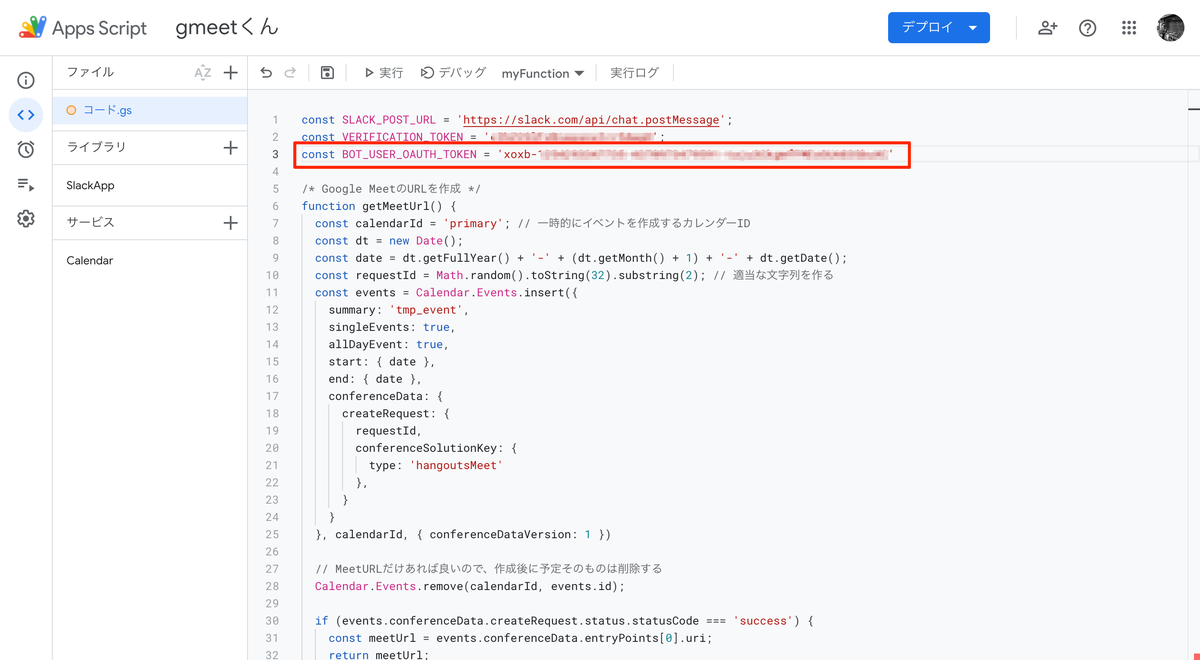The height and width of the screenshot is (660, 1200).
Task: Click the project title gmeetくん
Action: tap(227, 28)
